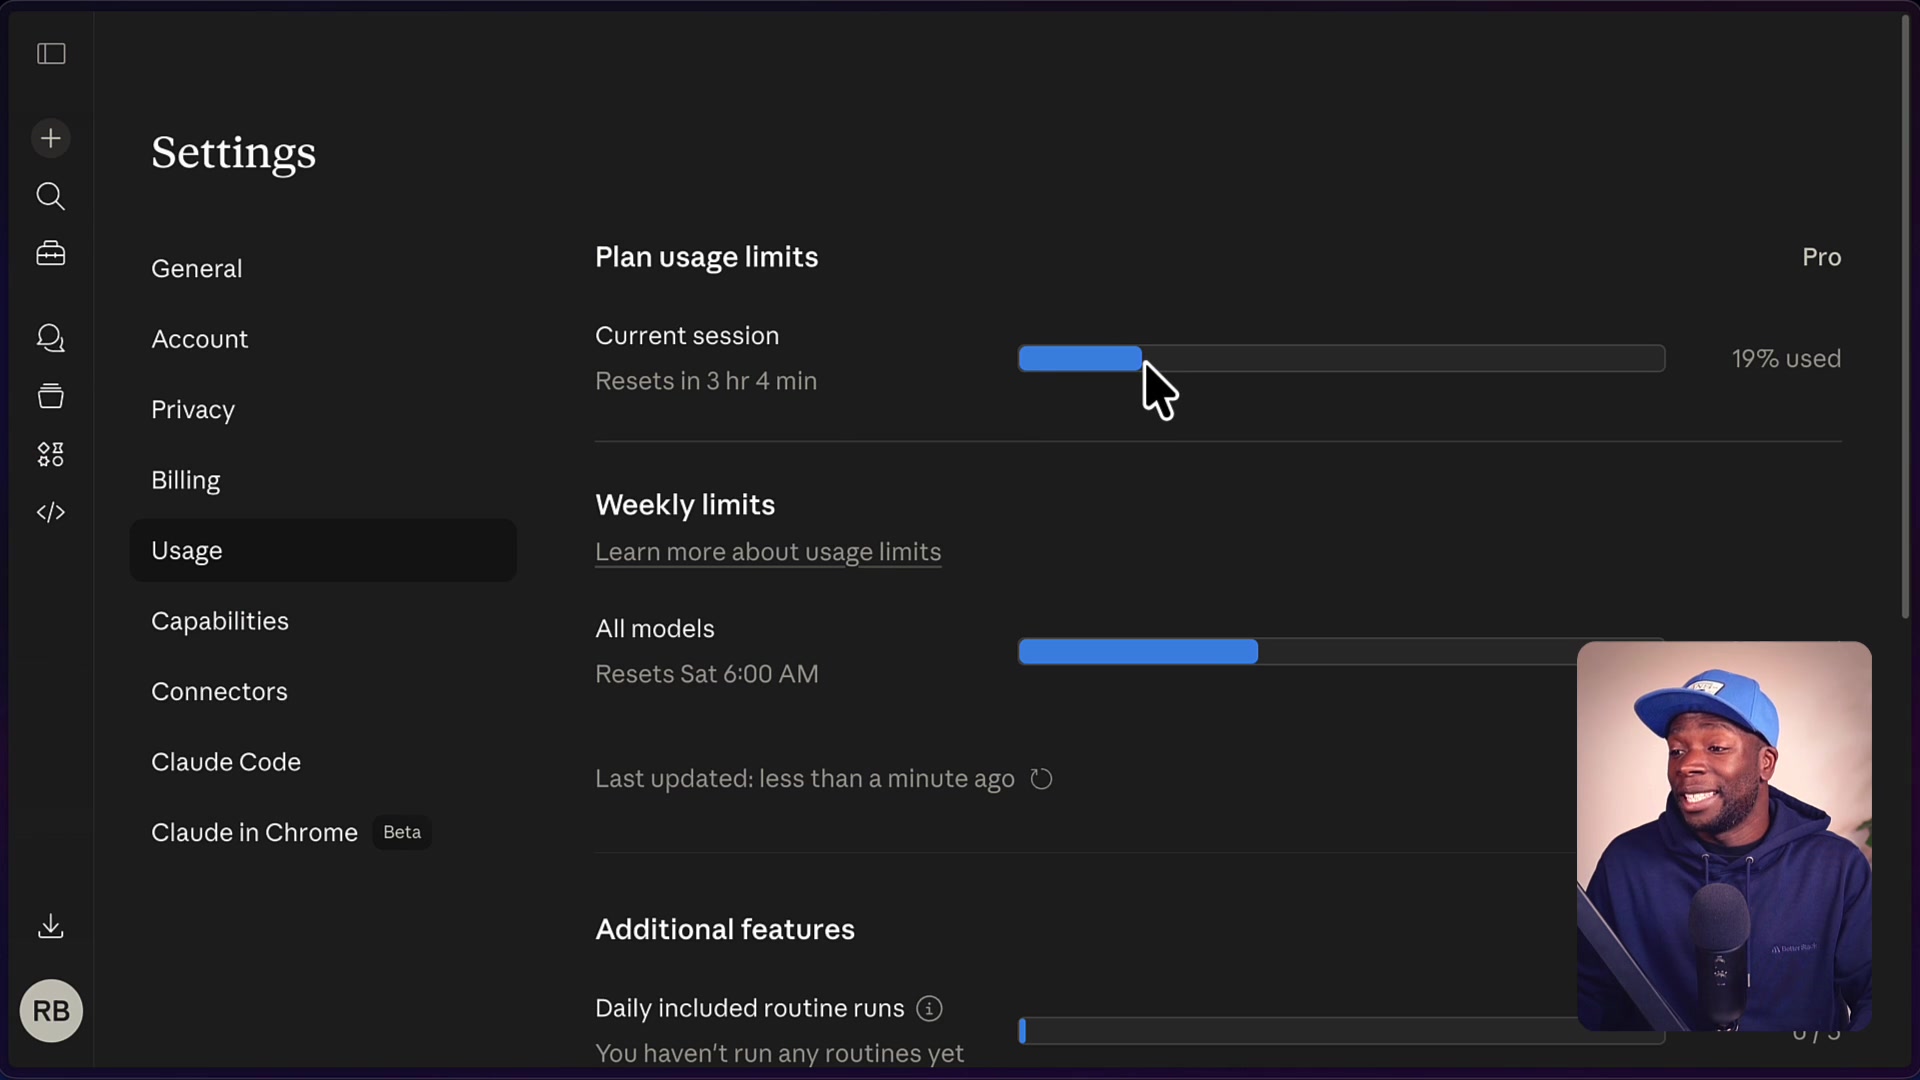Click Learn more about usage limits
Screen dimensions: 1920x1080
[x=767, y=551]
